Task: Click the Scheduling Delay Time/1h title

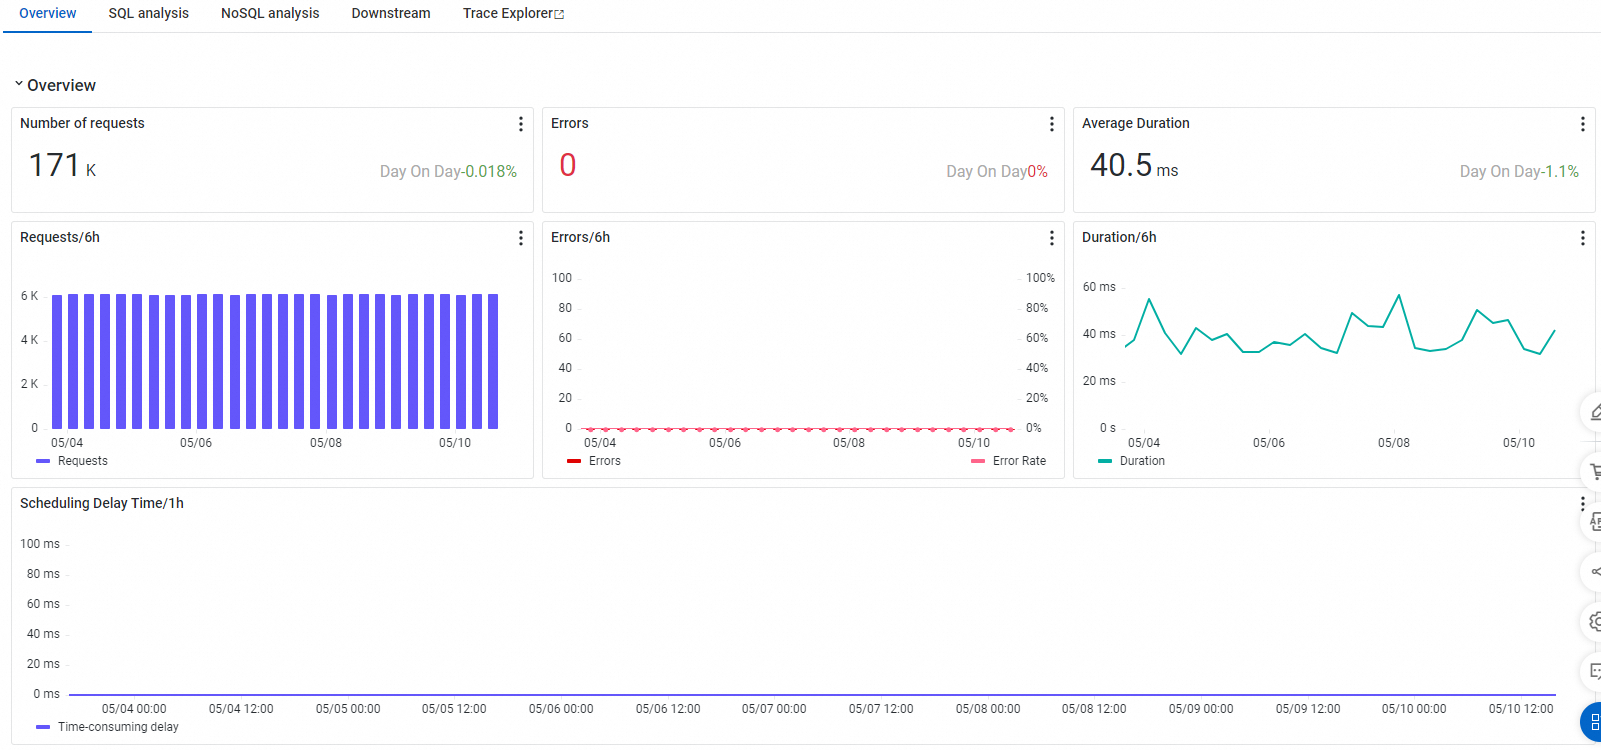Action: [102, 503]
